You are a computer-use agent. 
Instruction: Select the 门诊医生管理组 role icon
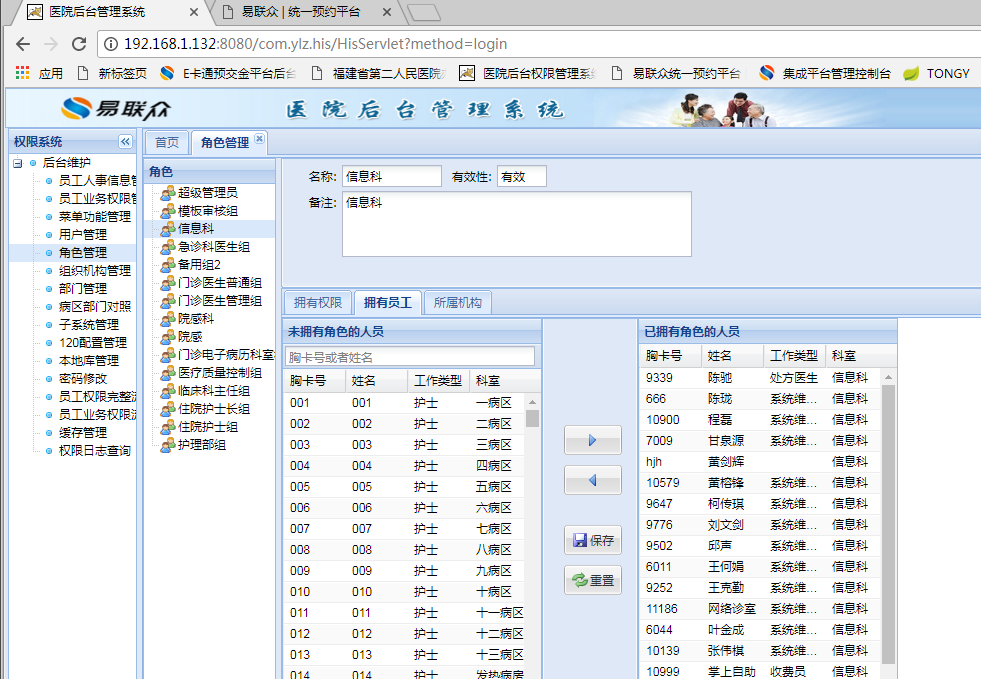pyautogui.click(x=168, y=301)
